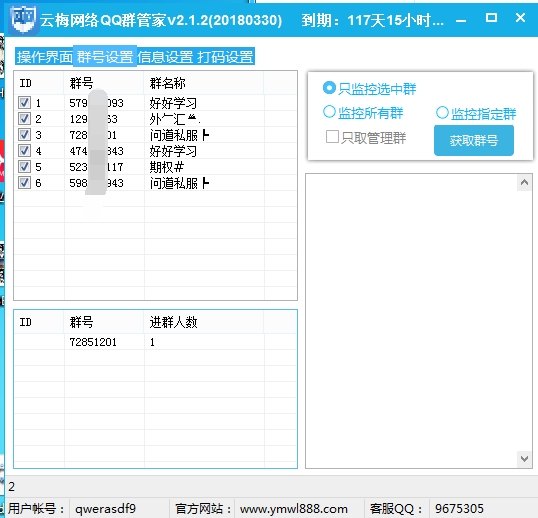The width and height of the screenshot is (538, 518).
Task: Click the 获取群号 button
Action: click(x=473, y=140)
